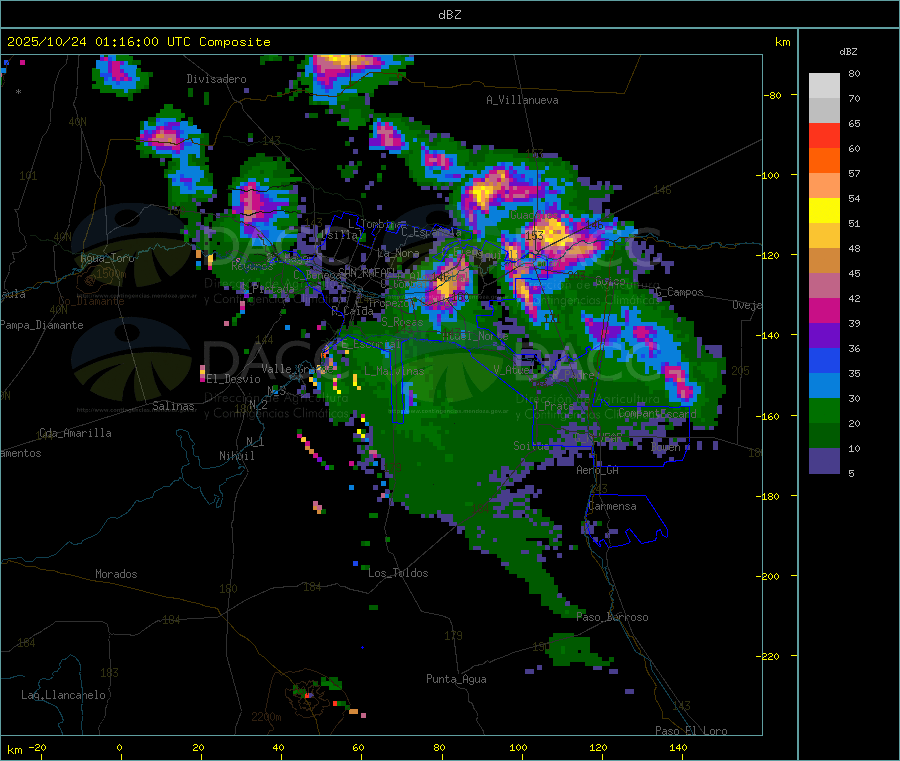Image resolution: width=900 pixels, height=761 pixels.
Task: Click the 'Divisadero' map label
Action: tap(216, 79)
